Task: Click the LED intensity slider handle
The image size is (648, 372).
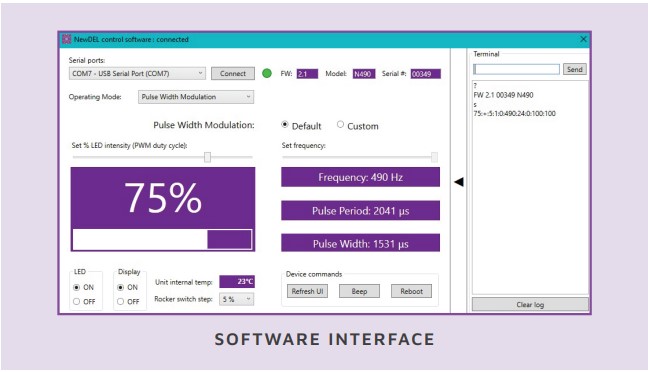Action: pyautogui.click(x=207, y=157)
